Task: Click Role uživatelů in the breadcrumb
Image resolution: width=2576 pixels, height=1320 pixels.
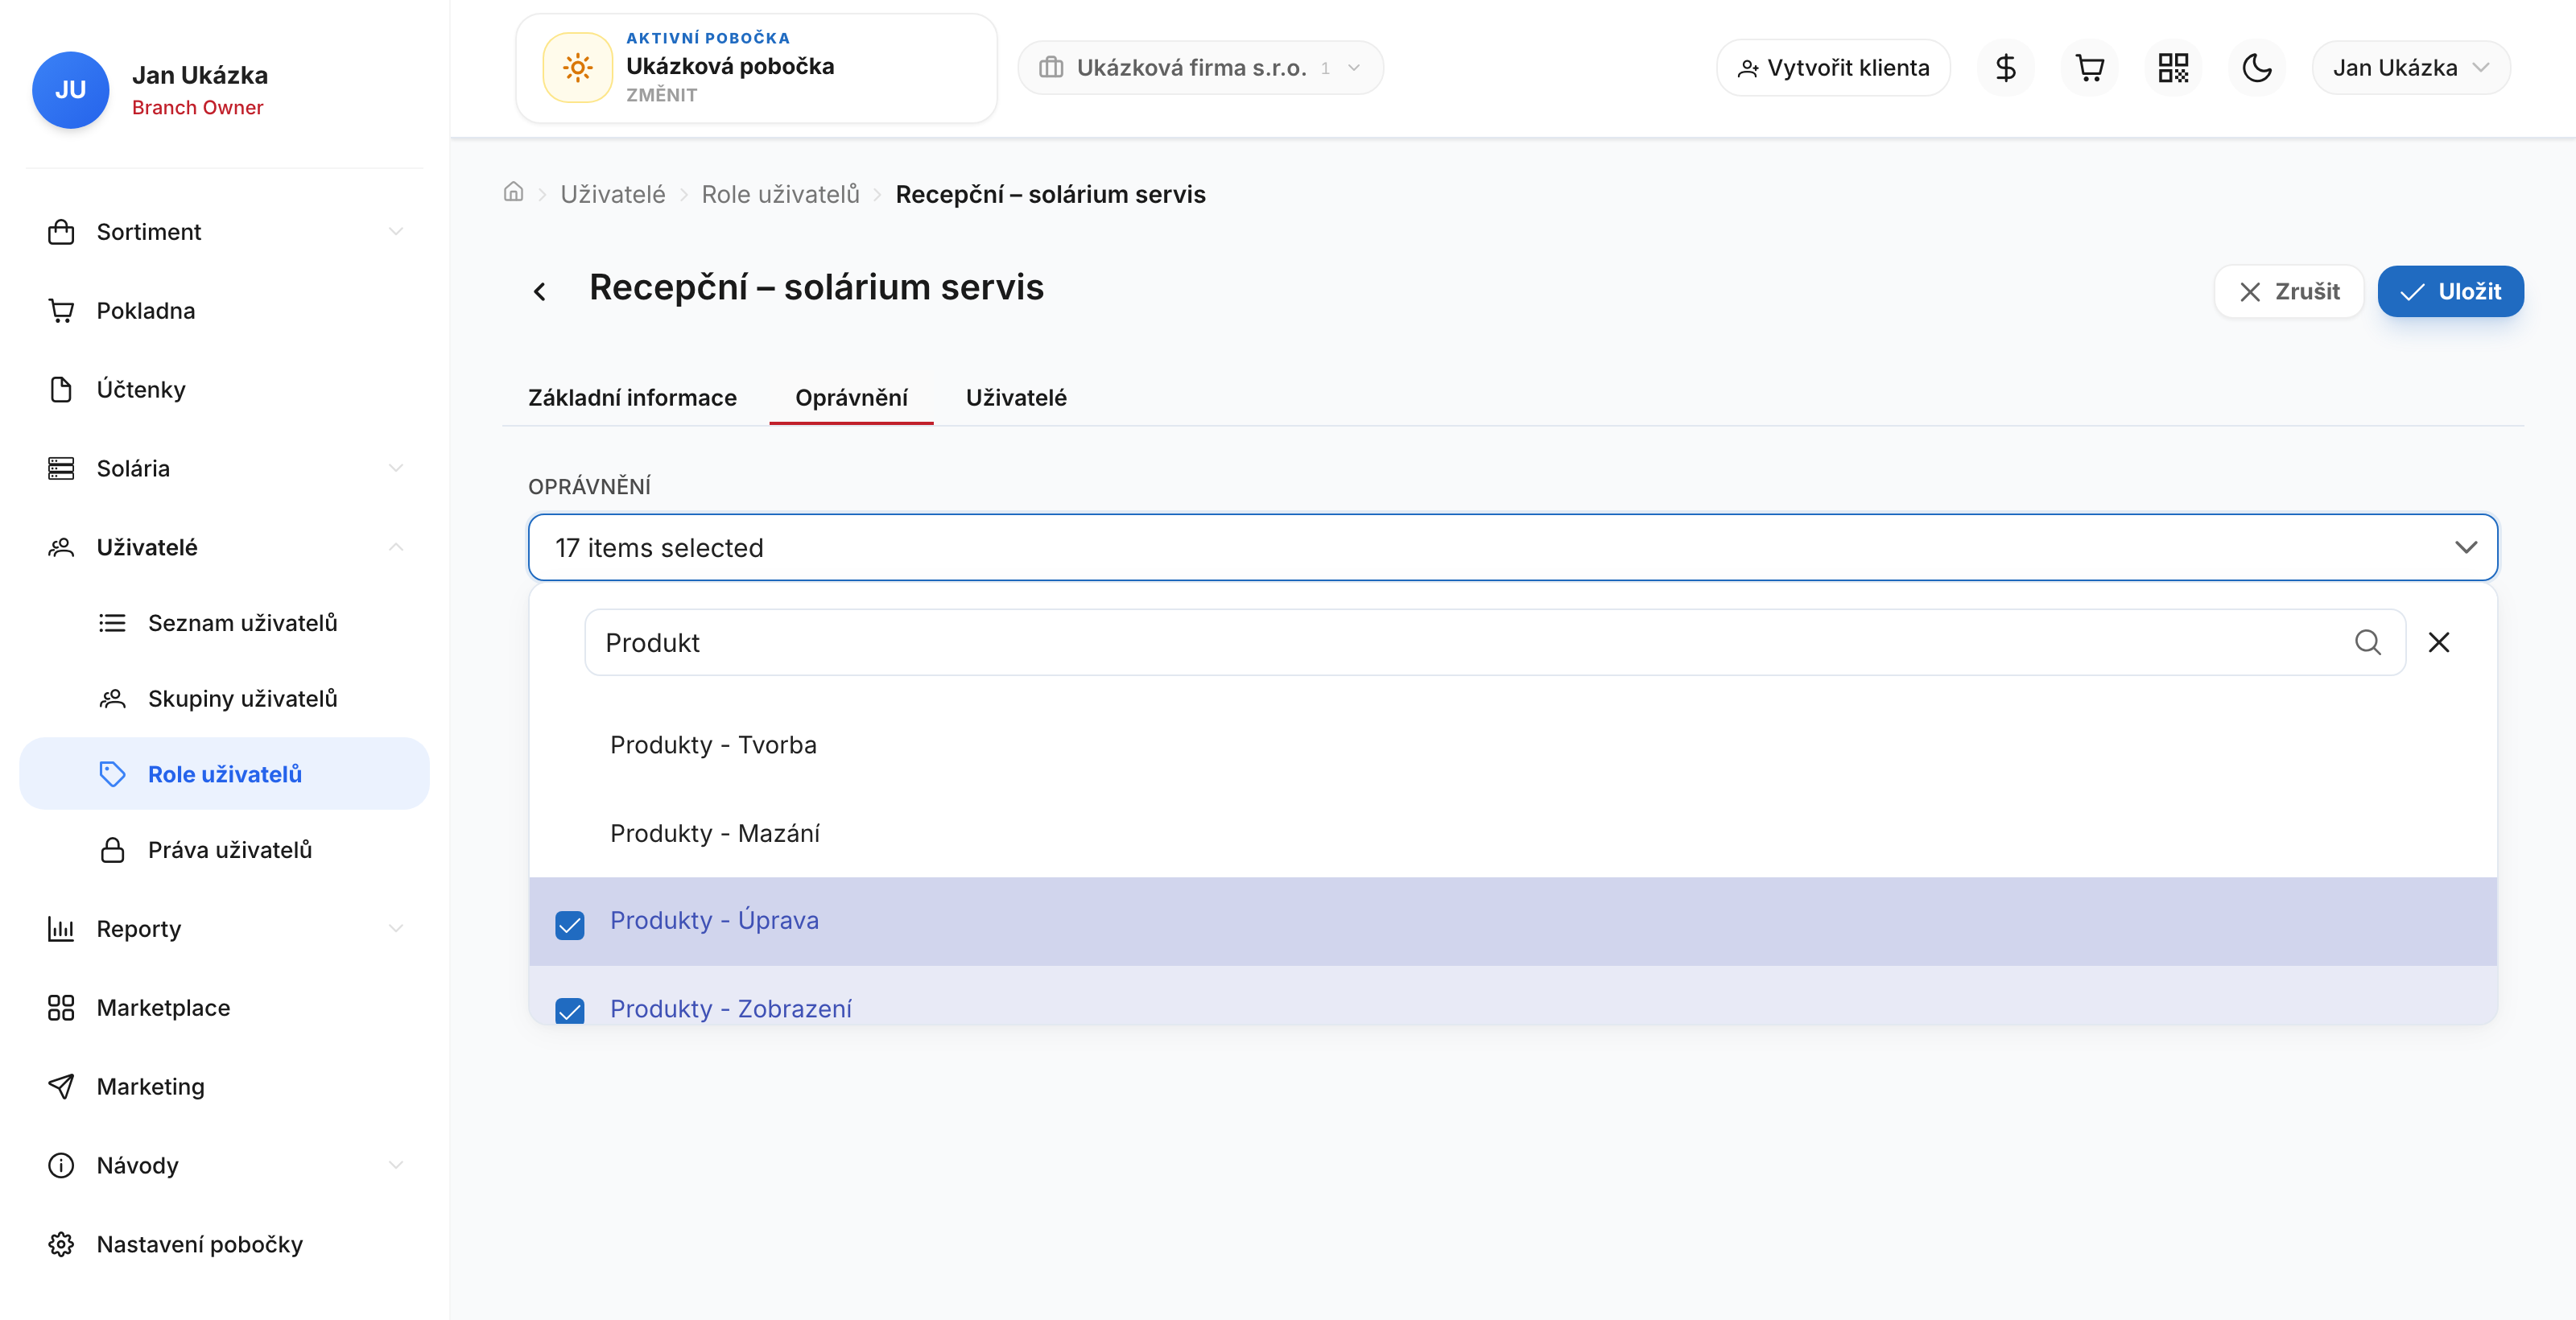Action: 780,194
